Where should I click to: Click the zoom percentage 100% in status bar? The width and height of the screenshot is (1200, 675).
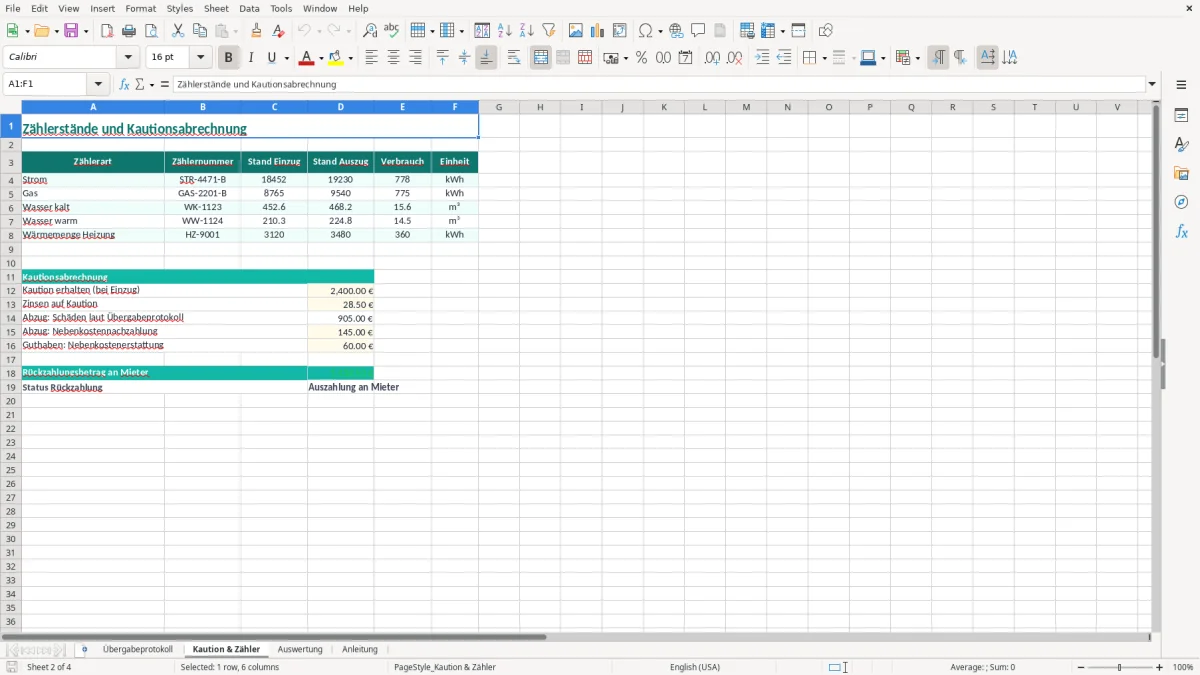point(1183,667)
